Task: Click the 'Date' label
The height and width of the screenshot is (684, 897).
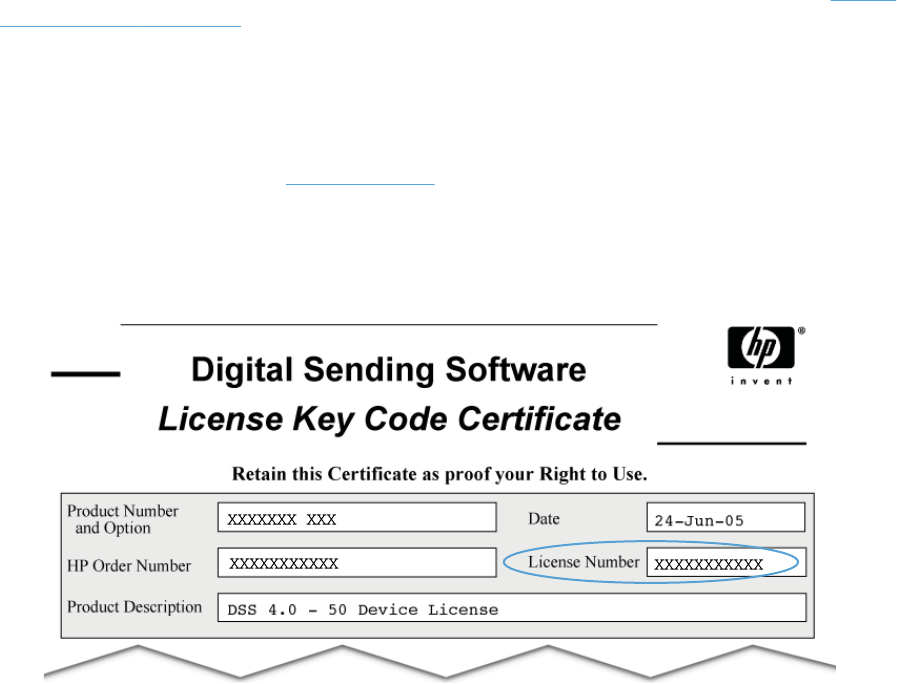Action: pyautogui.click(x=543, y=519)
